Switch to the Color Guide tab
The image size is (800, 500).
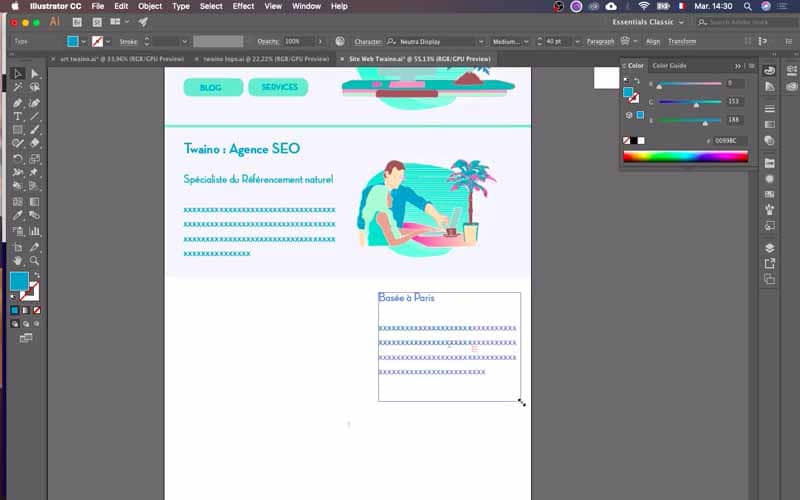point(669,66)
